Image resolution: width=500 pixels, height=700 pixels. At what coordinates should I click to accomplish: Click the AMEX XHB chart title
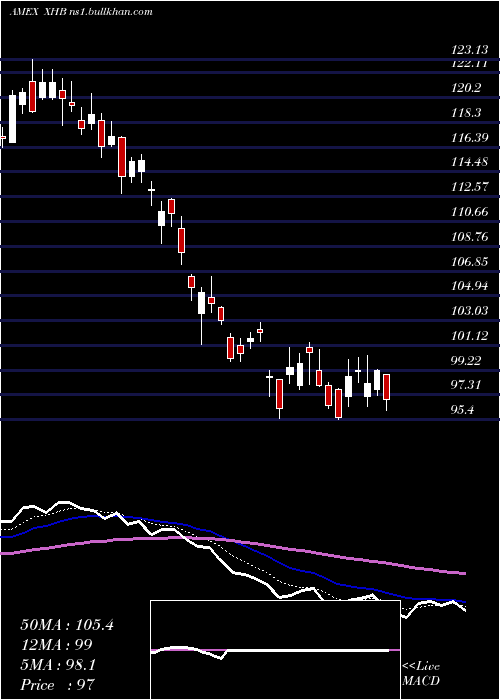pyautogui.click(x=81, y=12)
